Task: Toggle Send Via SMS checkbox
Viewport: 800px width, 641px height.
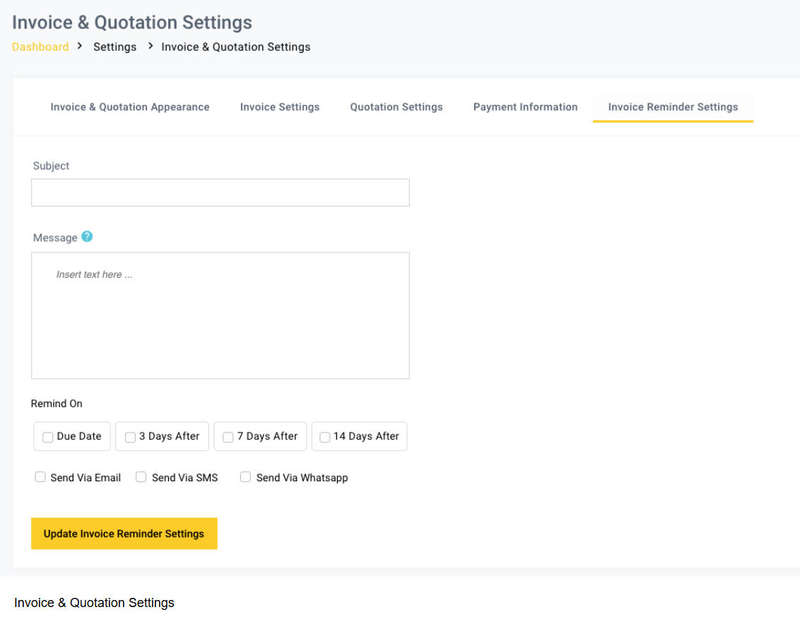Action: [141, 477]
